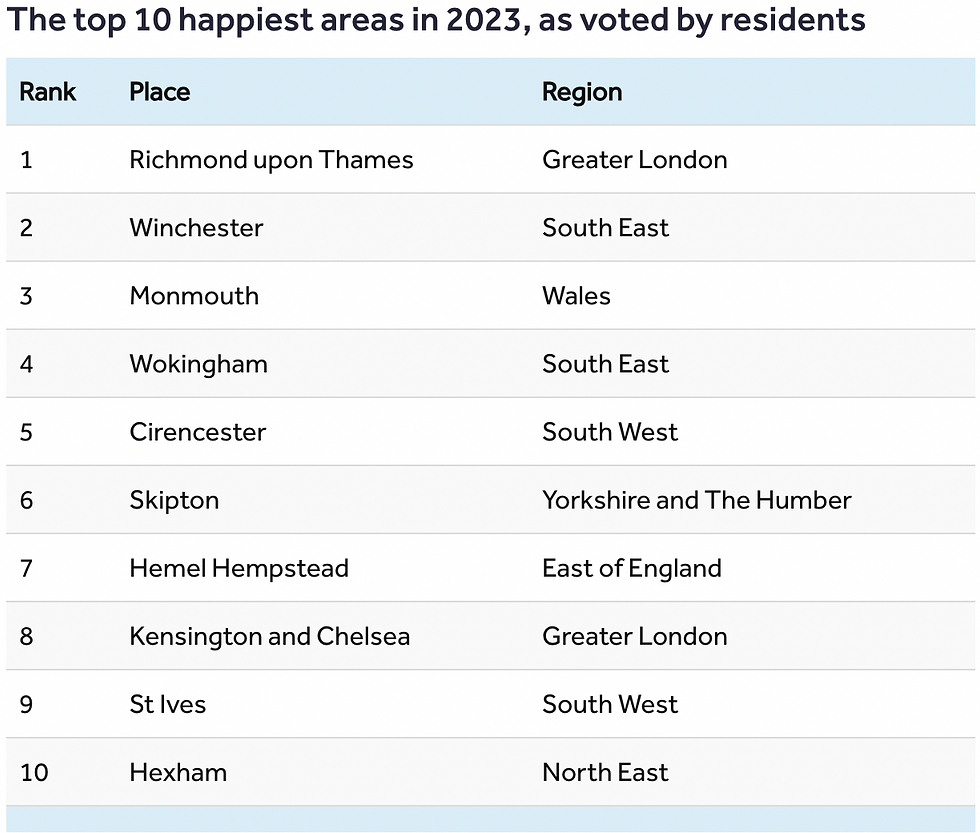Select Hemel Hempstead row entry

239,568
